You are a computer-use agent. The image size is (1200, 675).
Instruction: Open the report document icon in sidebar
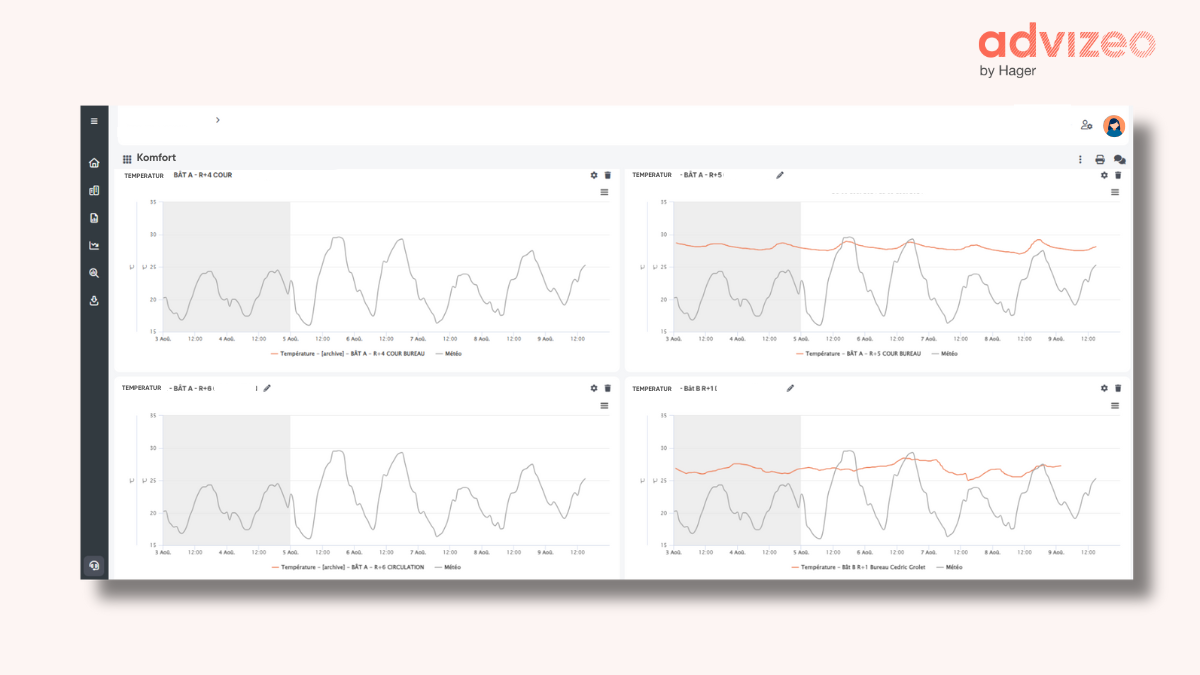[94, 218]
